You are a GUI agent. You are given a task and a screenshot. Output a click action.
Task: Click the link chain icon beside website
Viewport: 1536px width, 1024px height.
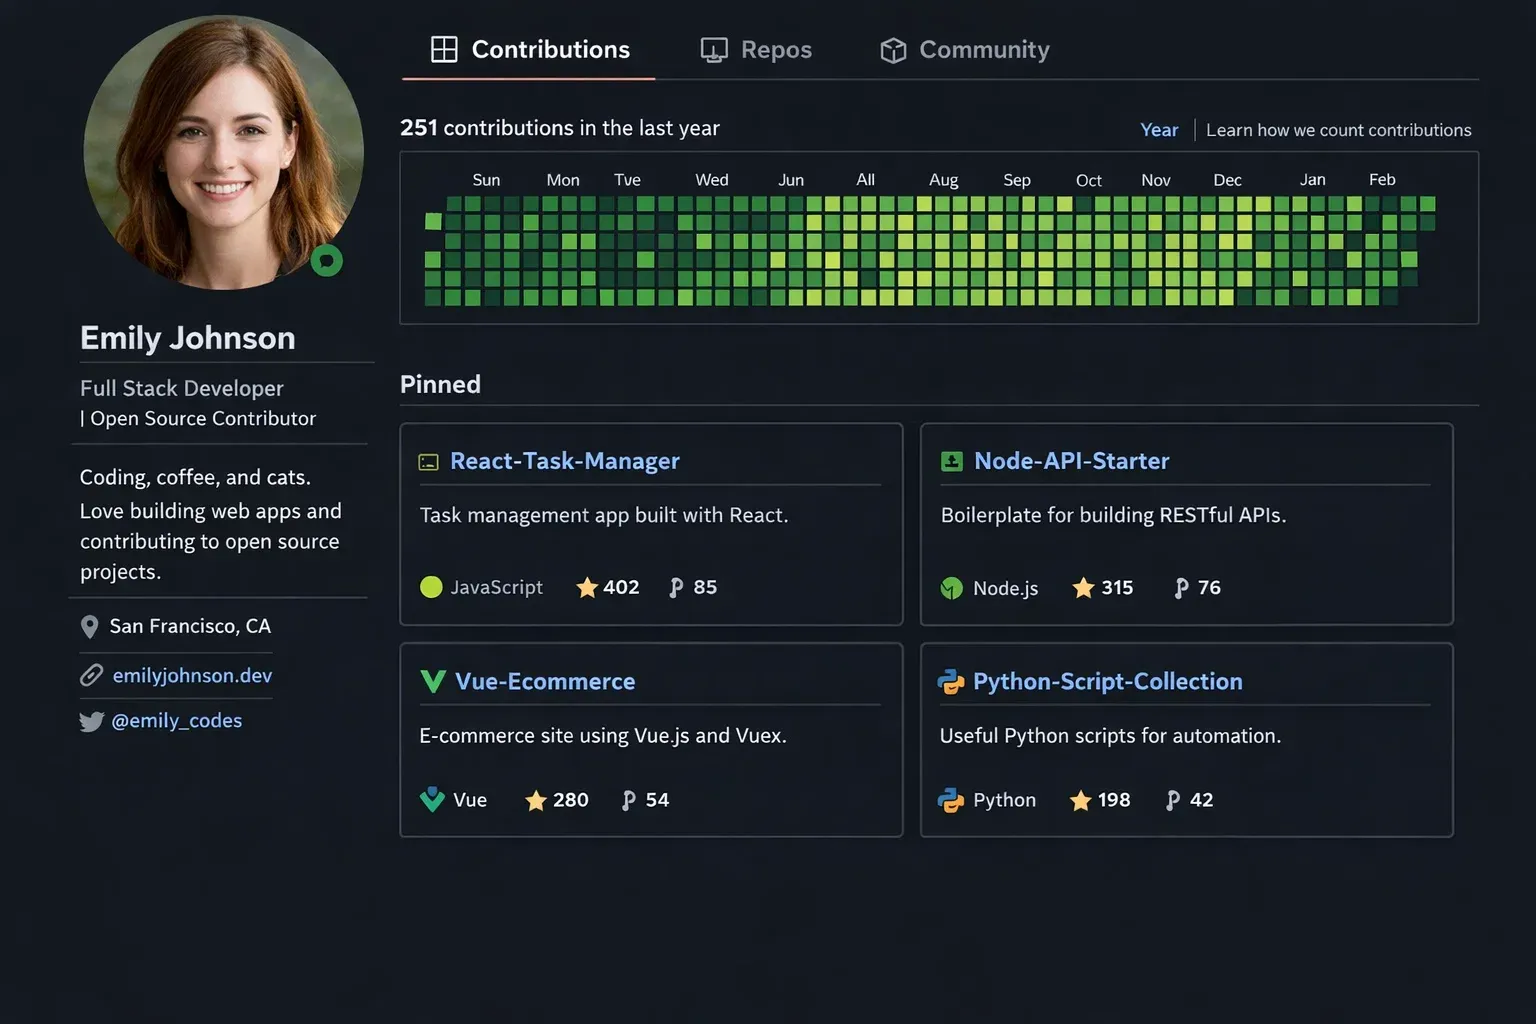[x=91, y=676]
